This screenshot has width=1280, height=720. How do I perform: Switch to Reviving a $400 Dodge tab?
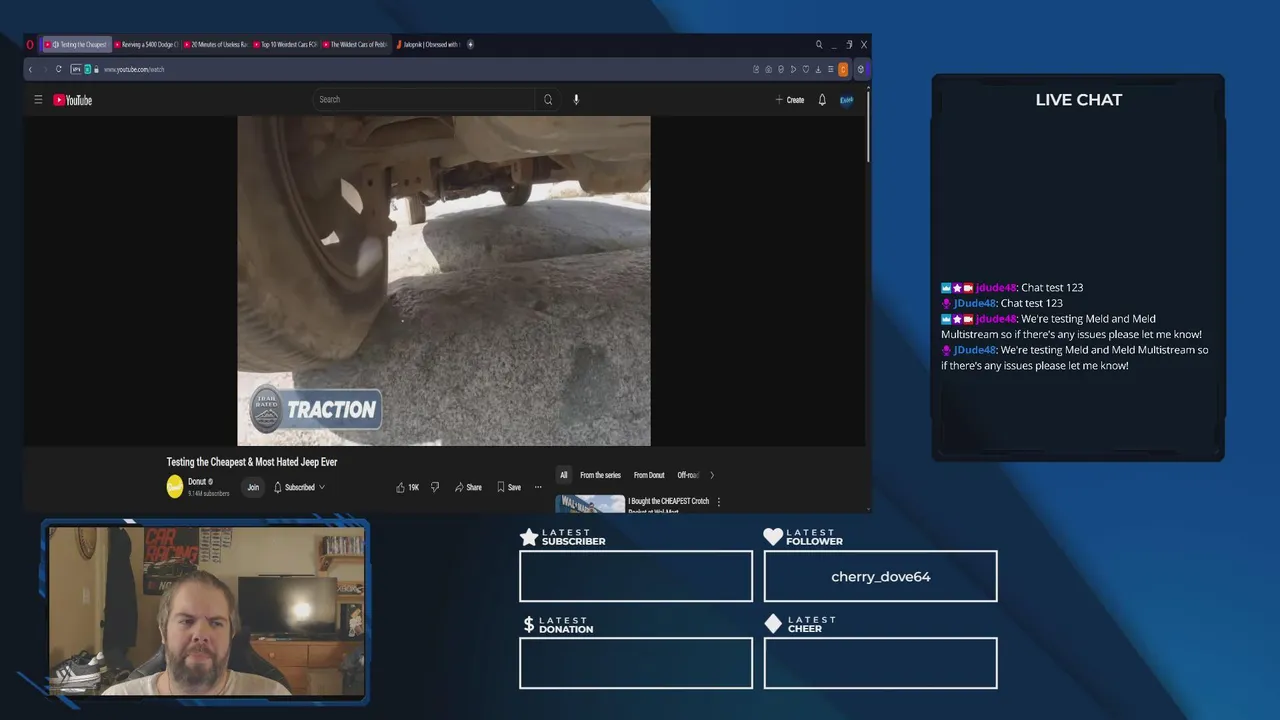click(x=146, y=44)
